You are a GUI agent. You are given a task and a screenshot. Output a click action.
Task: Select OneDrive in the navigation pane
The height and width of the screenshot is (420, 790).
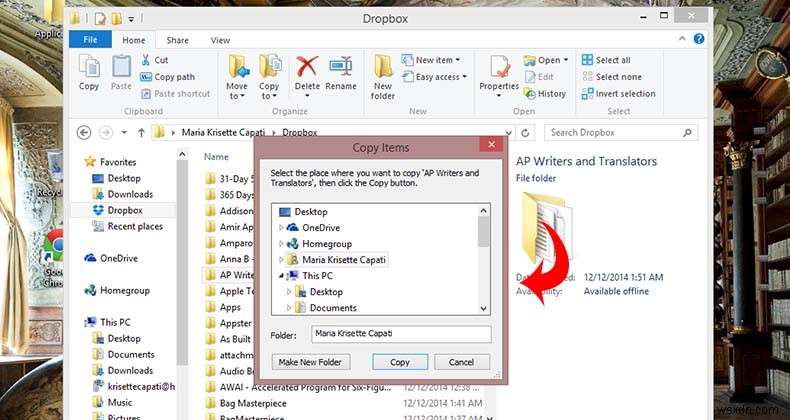point(111,258)
